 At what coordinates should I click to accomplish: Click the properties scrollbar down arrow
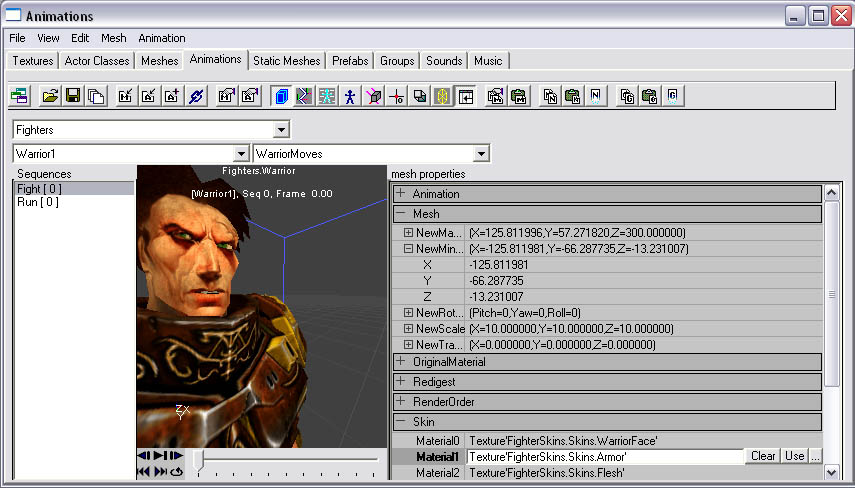point(832,472)
